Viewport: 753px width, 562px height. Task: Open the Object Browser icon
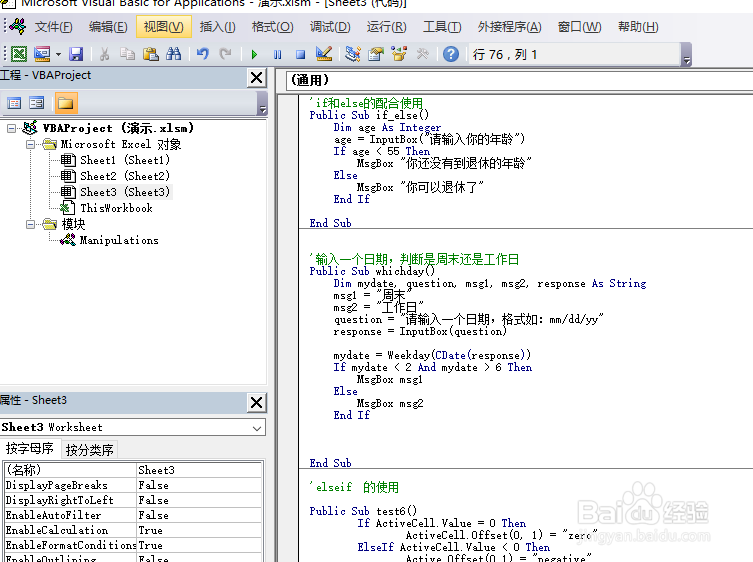399,54
